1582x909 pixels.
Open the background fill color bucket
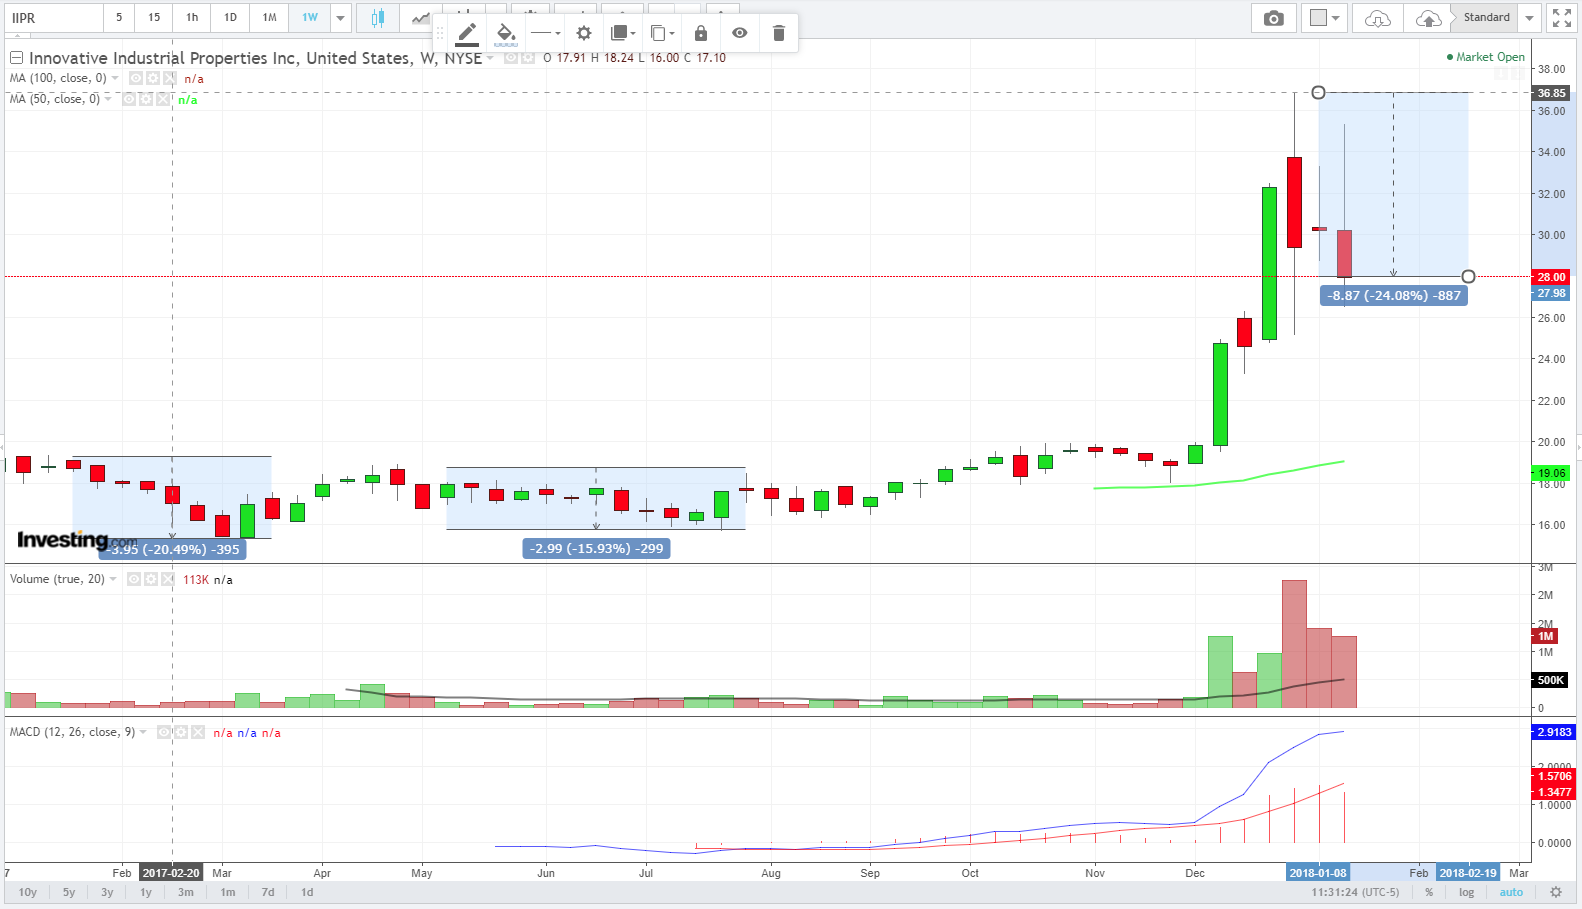click(x=506, y=34)
